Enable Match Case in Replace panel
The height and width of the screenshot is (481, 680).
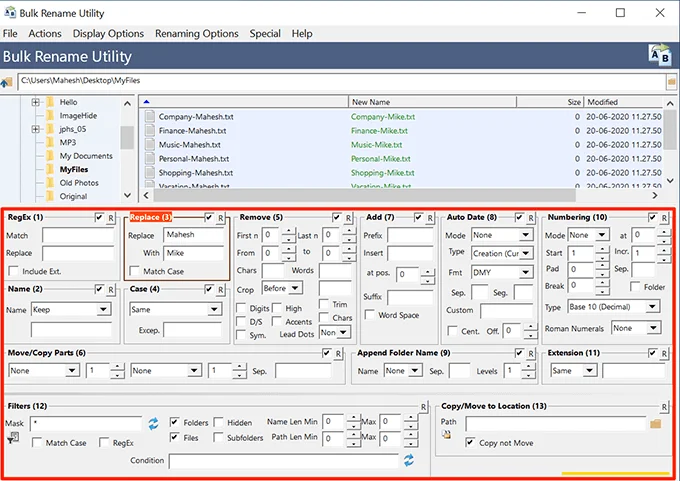pyautogui.click(x=136, y=271)
